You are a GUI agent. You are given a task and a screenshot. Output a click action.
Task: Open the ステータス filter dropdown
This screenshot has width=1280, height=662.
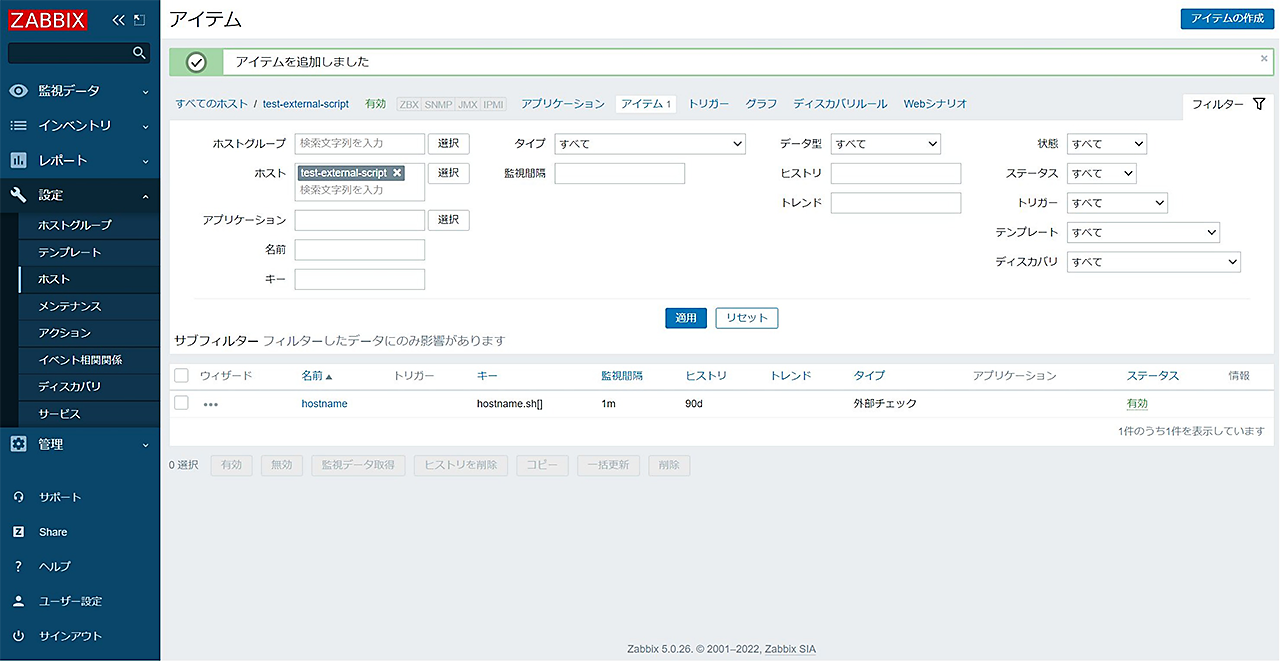point(1101,173)
